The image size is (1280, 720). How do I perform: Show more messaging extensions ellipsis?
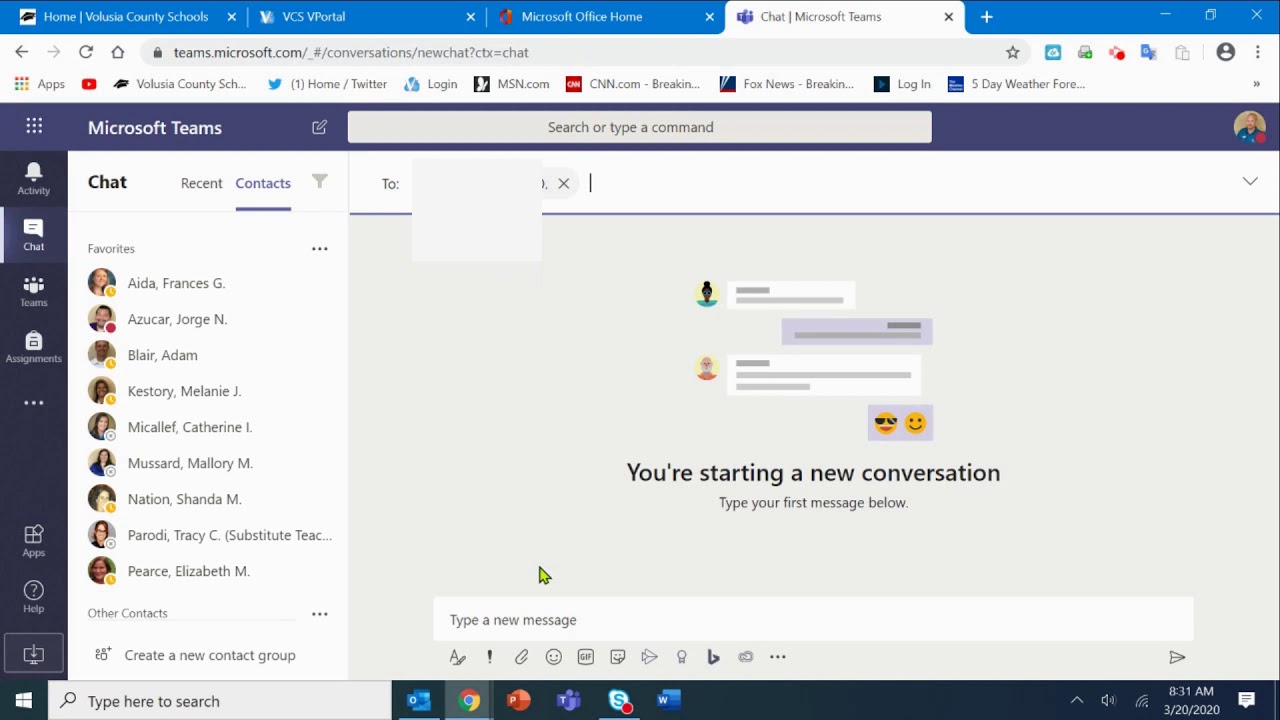pyautogui.click(x=777, y=657)
